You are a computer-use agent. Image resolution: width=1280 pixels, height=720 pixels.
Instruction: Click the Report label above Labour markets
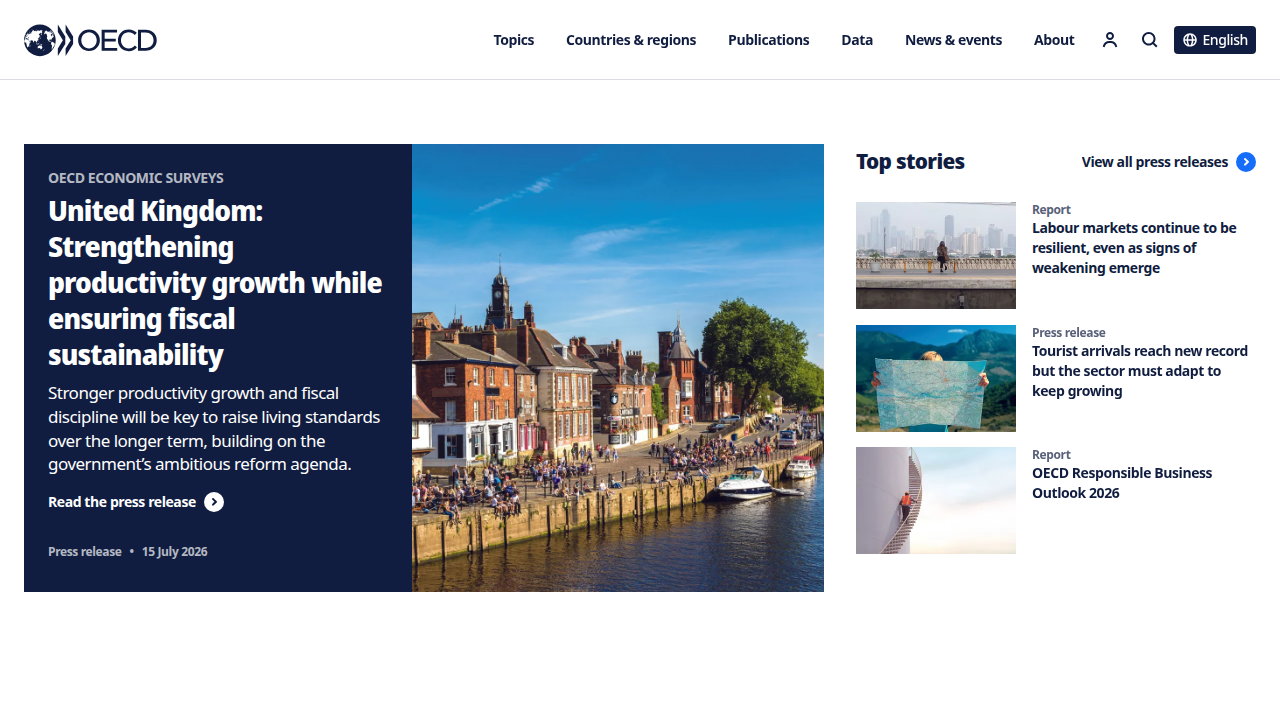[1051, 210]
